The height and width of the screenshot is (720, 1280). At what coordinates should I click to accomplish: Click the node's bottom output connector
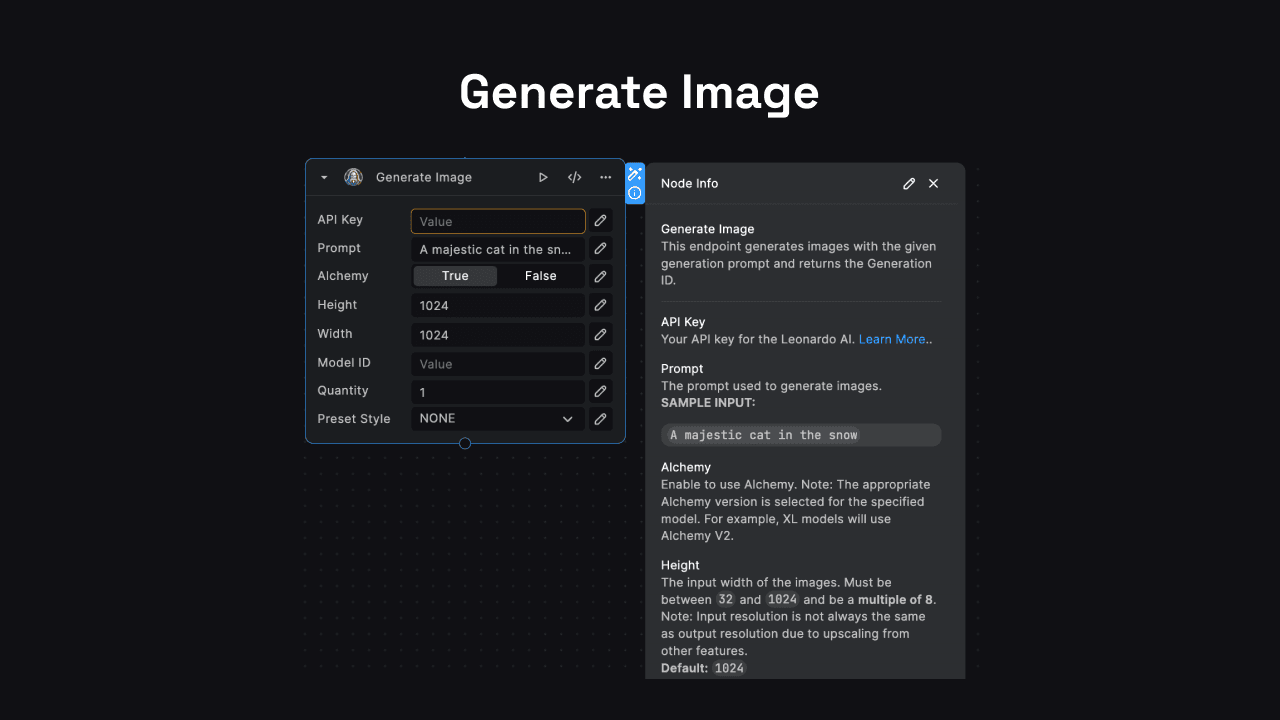tap(465, 443)
